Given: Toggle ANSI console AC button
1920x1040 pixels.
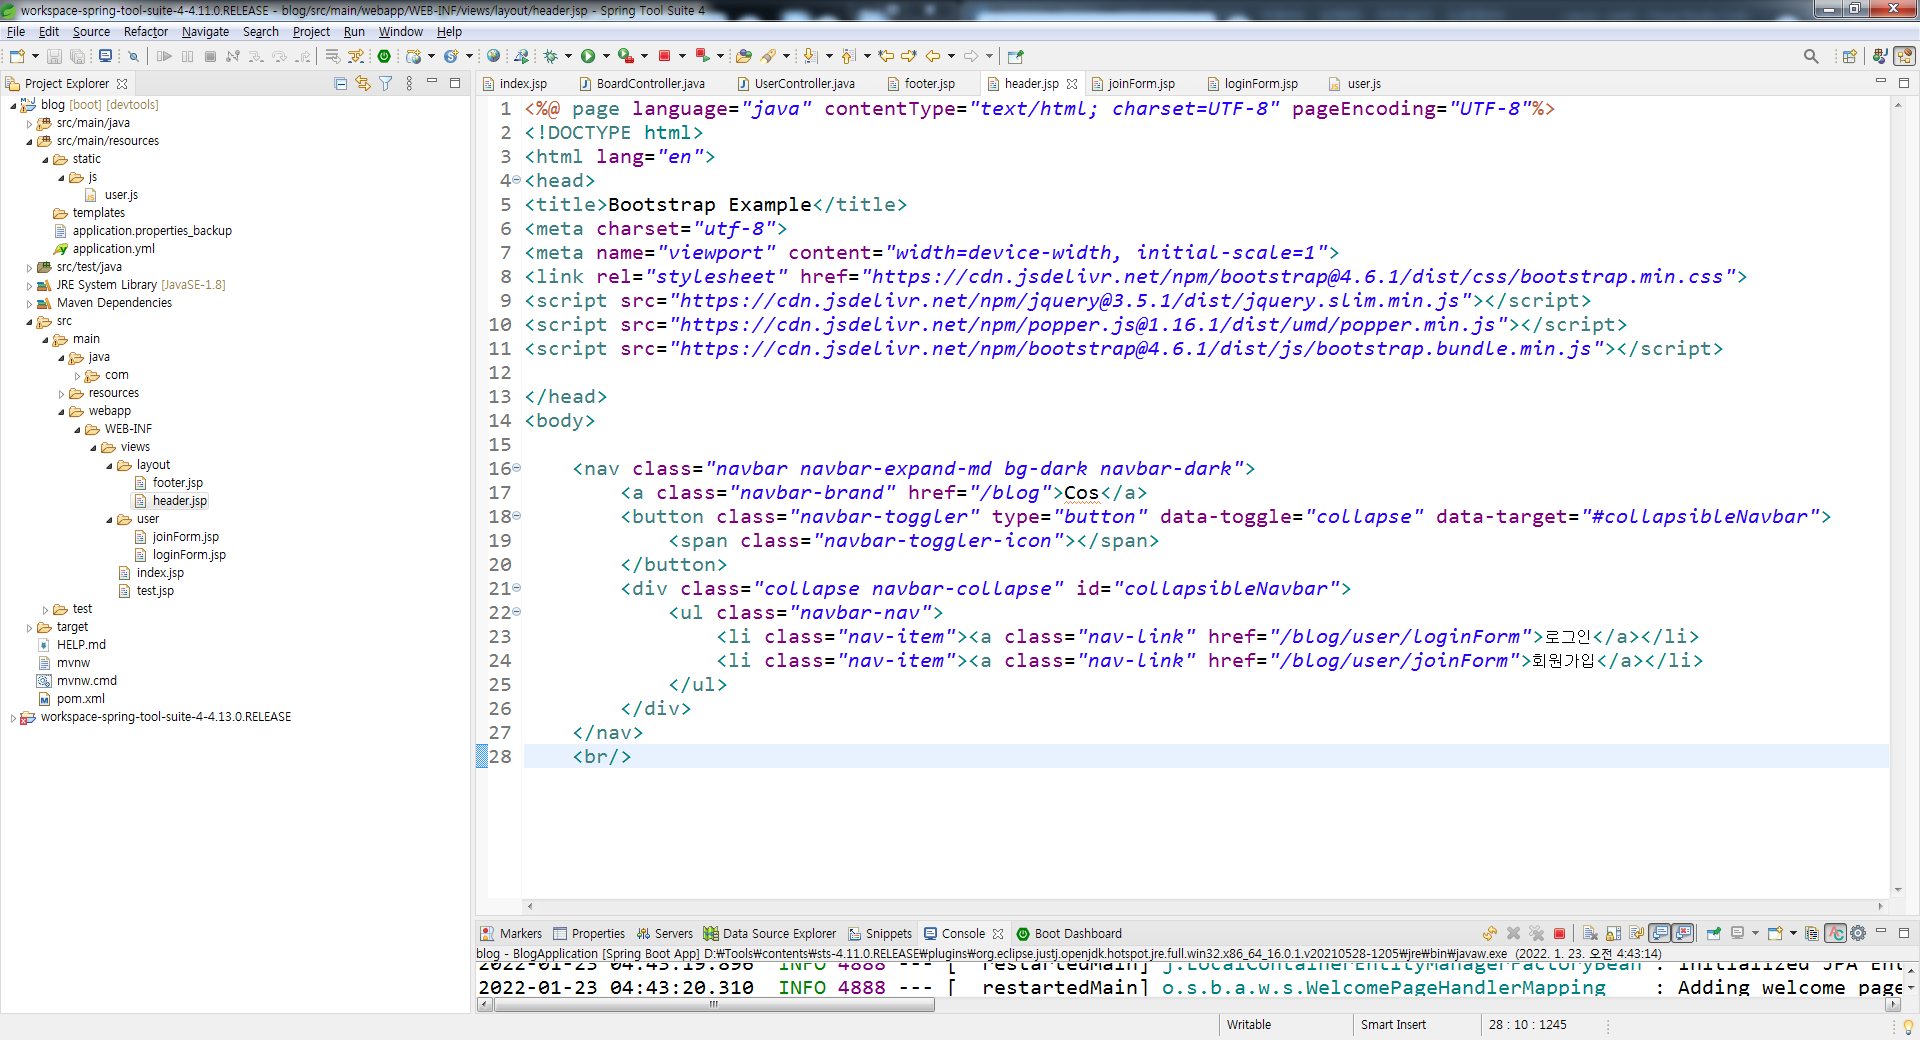Looking at the screenshot, I should pos(1835,933).
